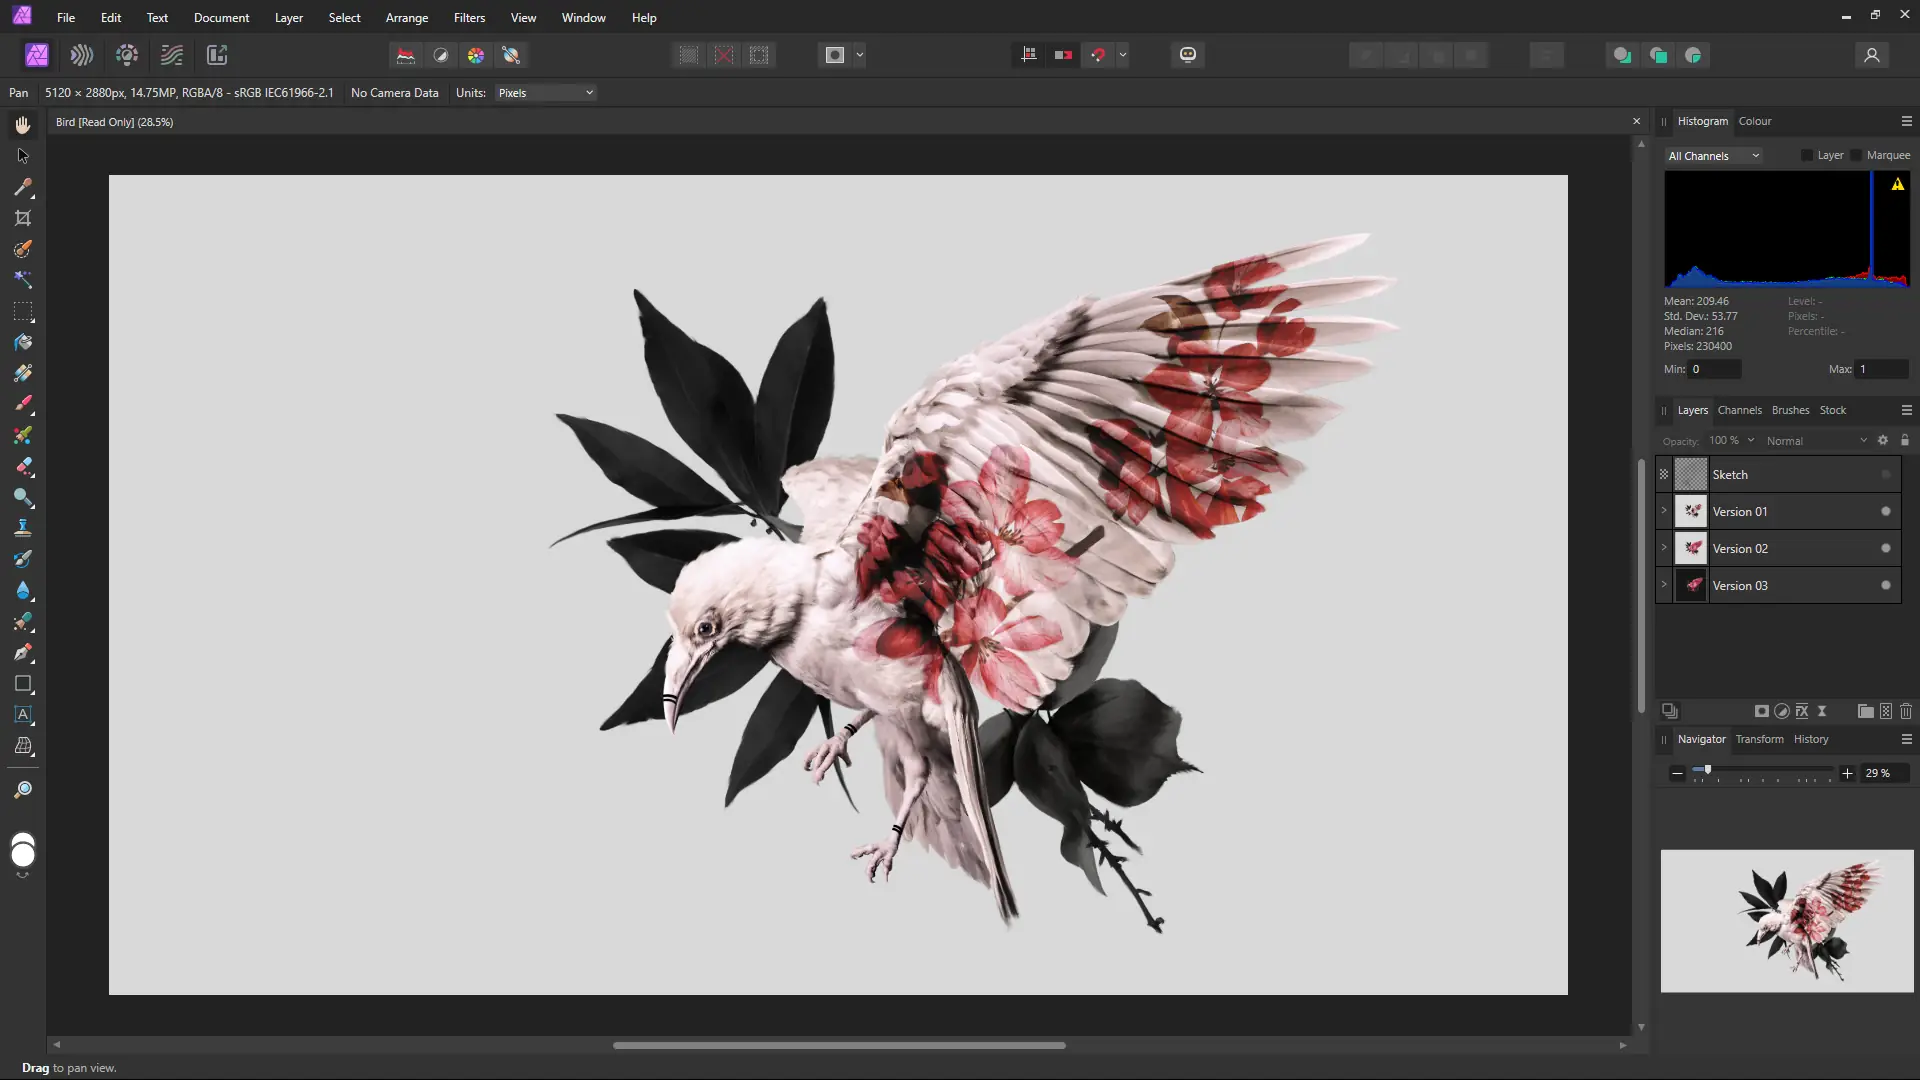Select the Move tool arrow

[x=23, y=156]
